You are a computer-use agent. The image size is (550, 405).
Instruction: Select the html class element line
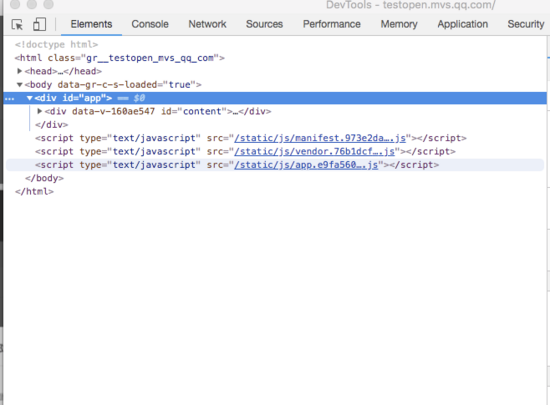click(120, 58)
